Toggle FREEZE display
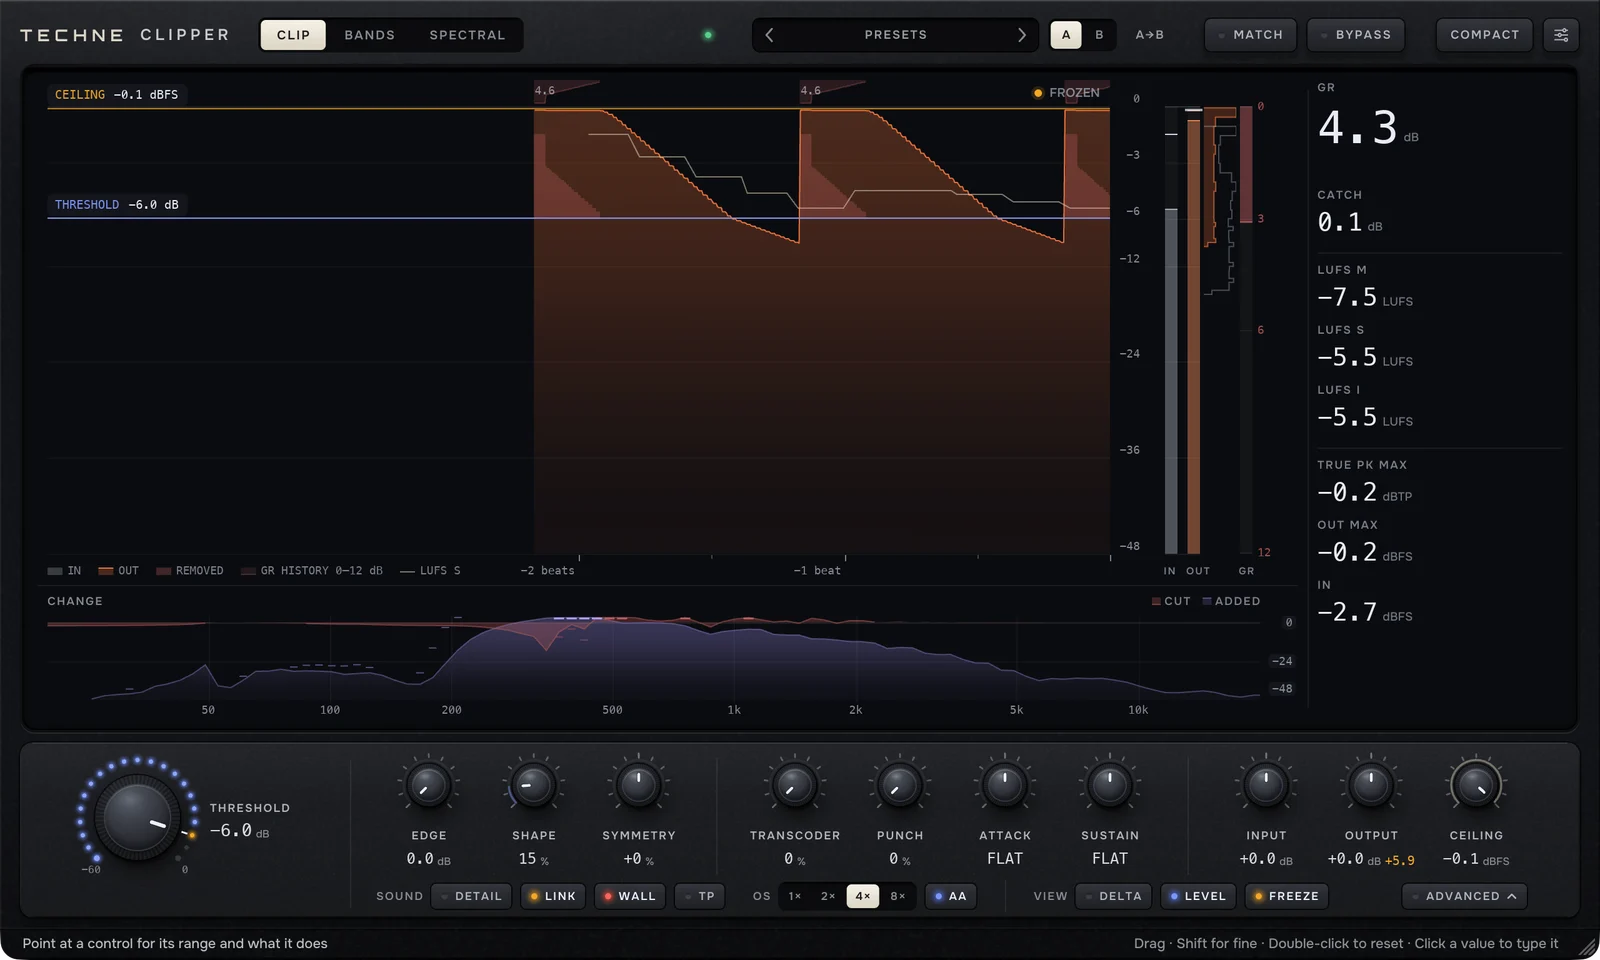Screen dimensions: 1600x960 coord(1287,896)
